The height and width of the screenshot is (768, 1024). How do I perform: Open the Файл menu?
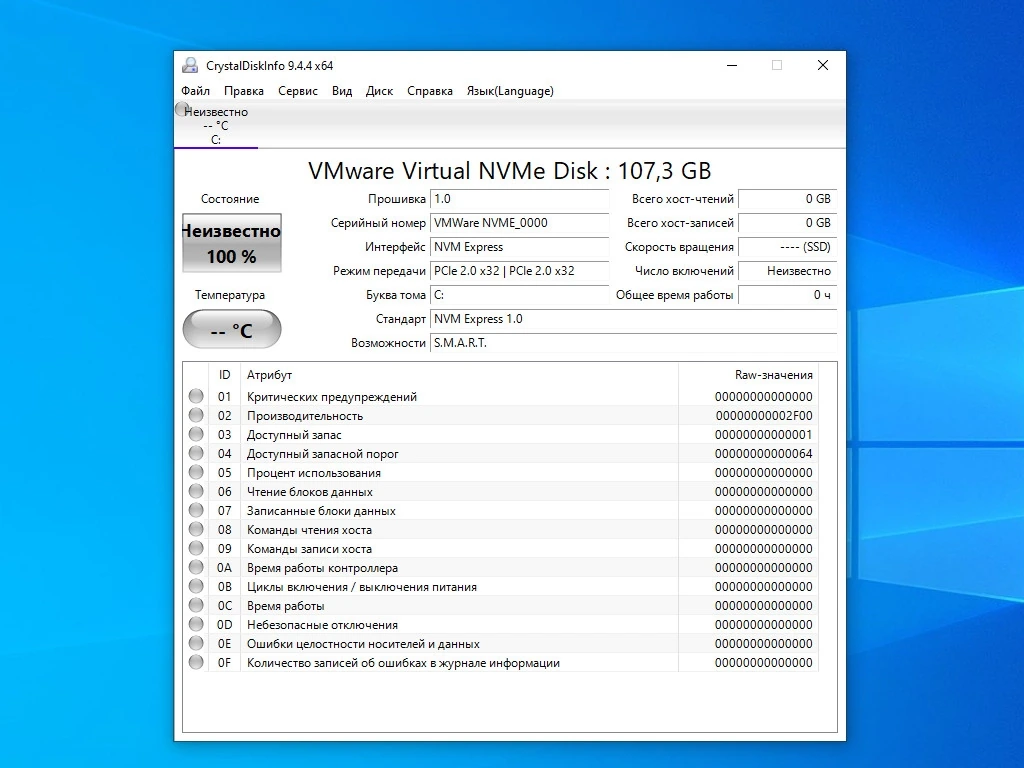(x=195, y=91)
